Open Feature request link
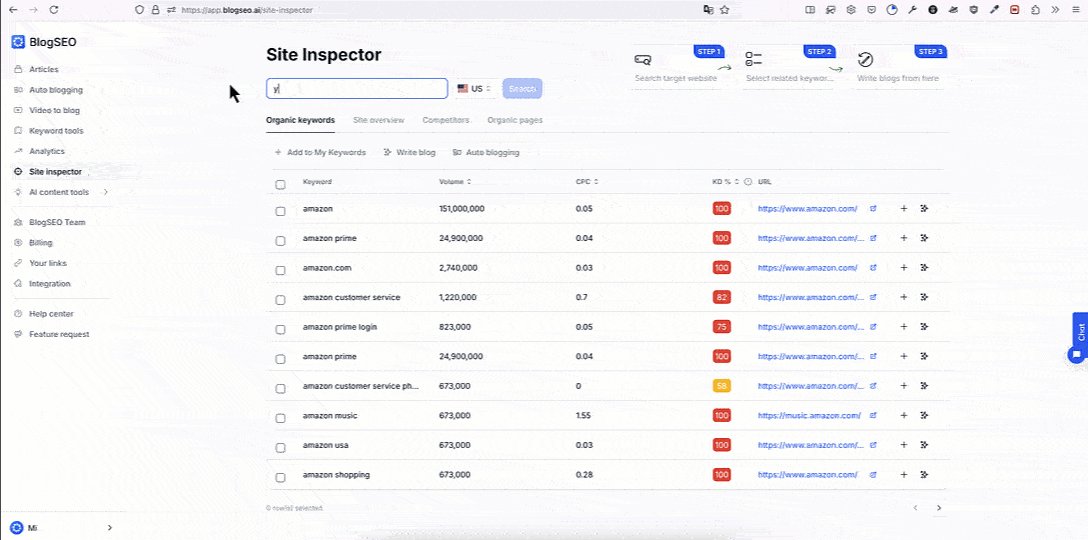The image size is (1088, 540). pyautogui.click(x=59, y=334)
